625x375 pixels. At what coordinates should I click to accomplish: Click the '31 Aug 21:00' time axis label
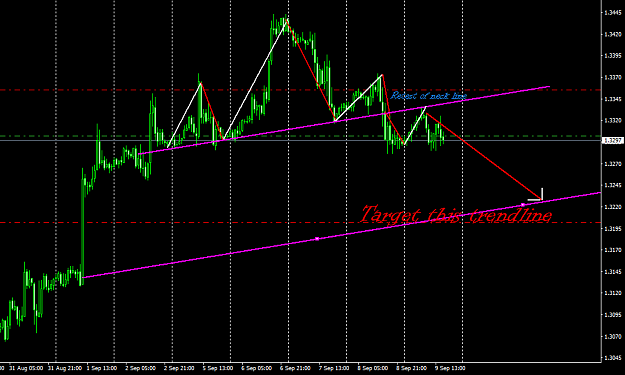65,368
